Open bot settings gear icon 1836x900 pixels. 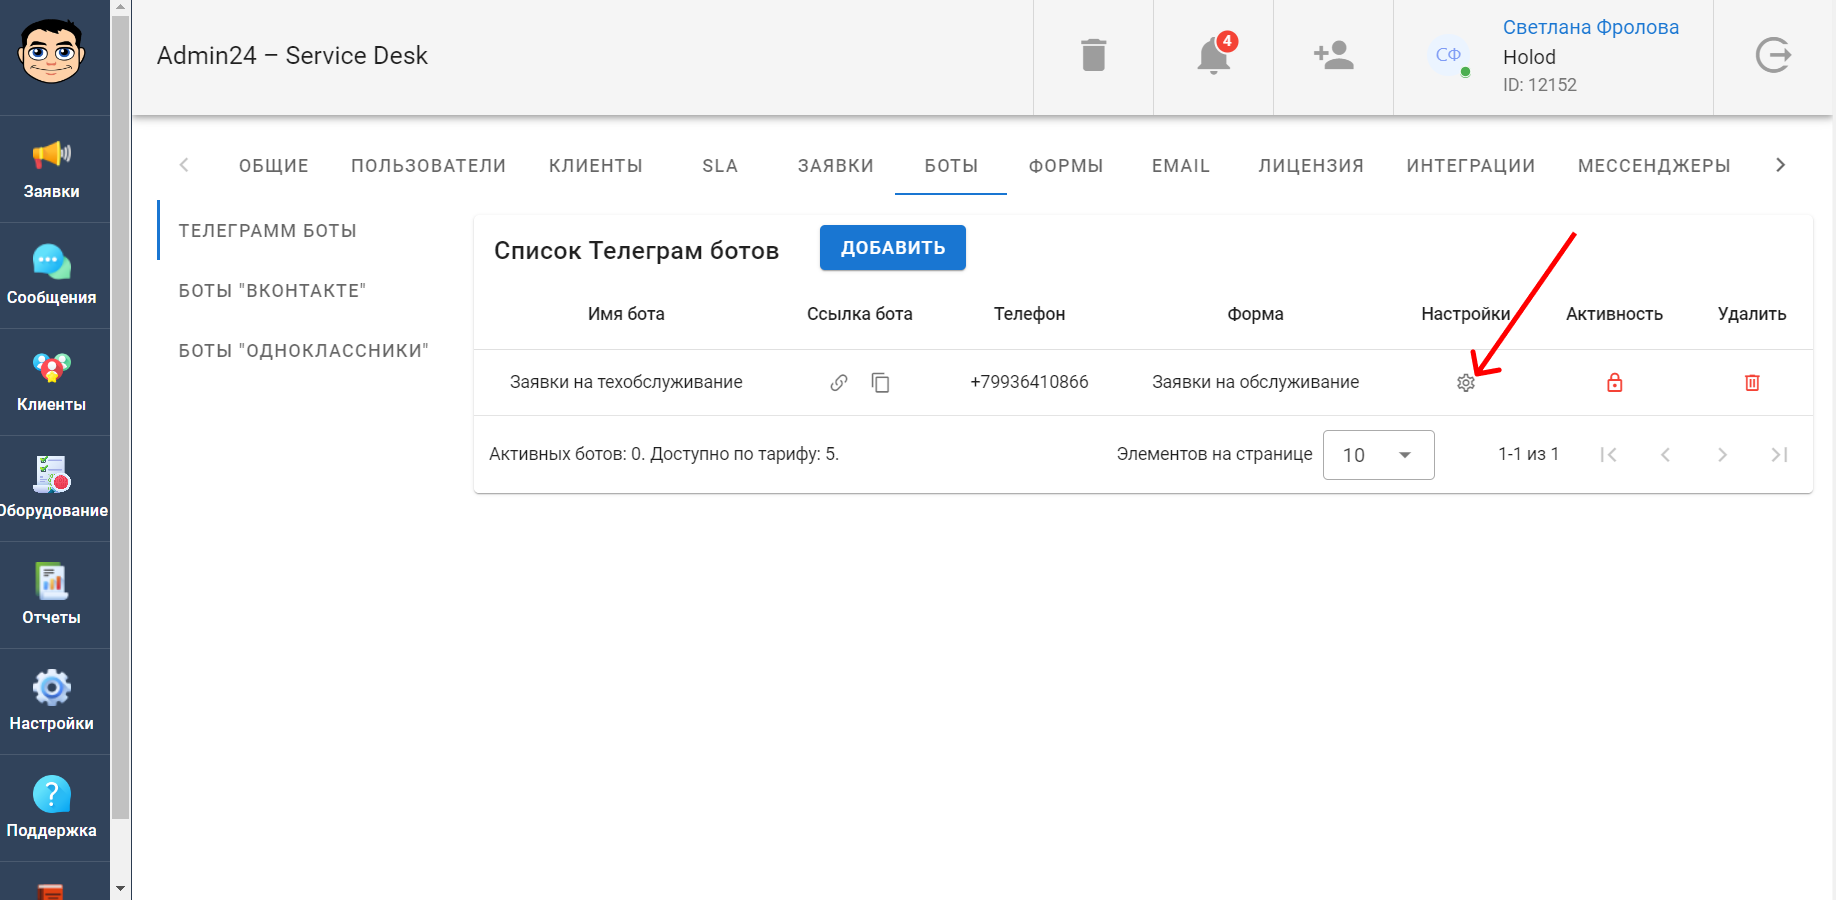(1466, 383)
